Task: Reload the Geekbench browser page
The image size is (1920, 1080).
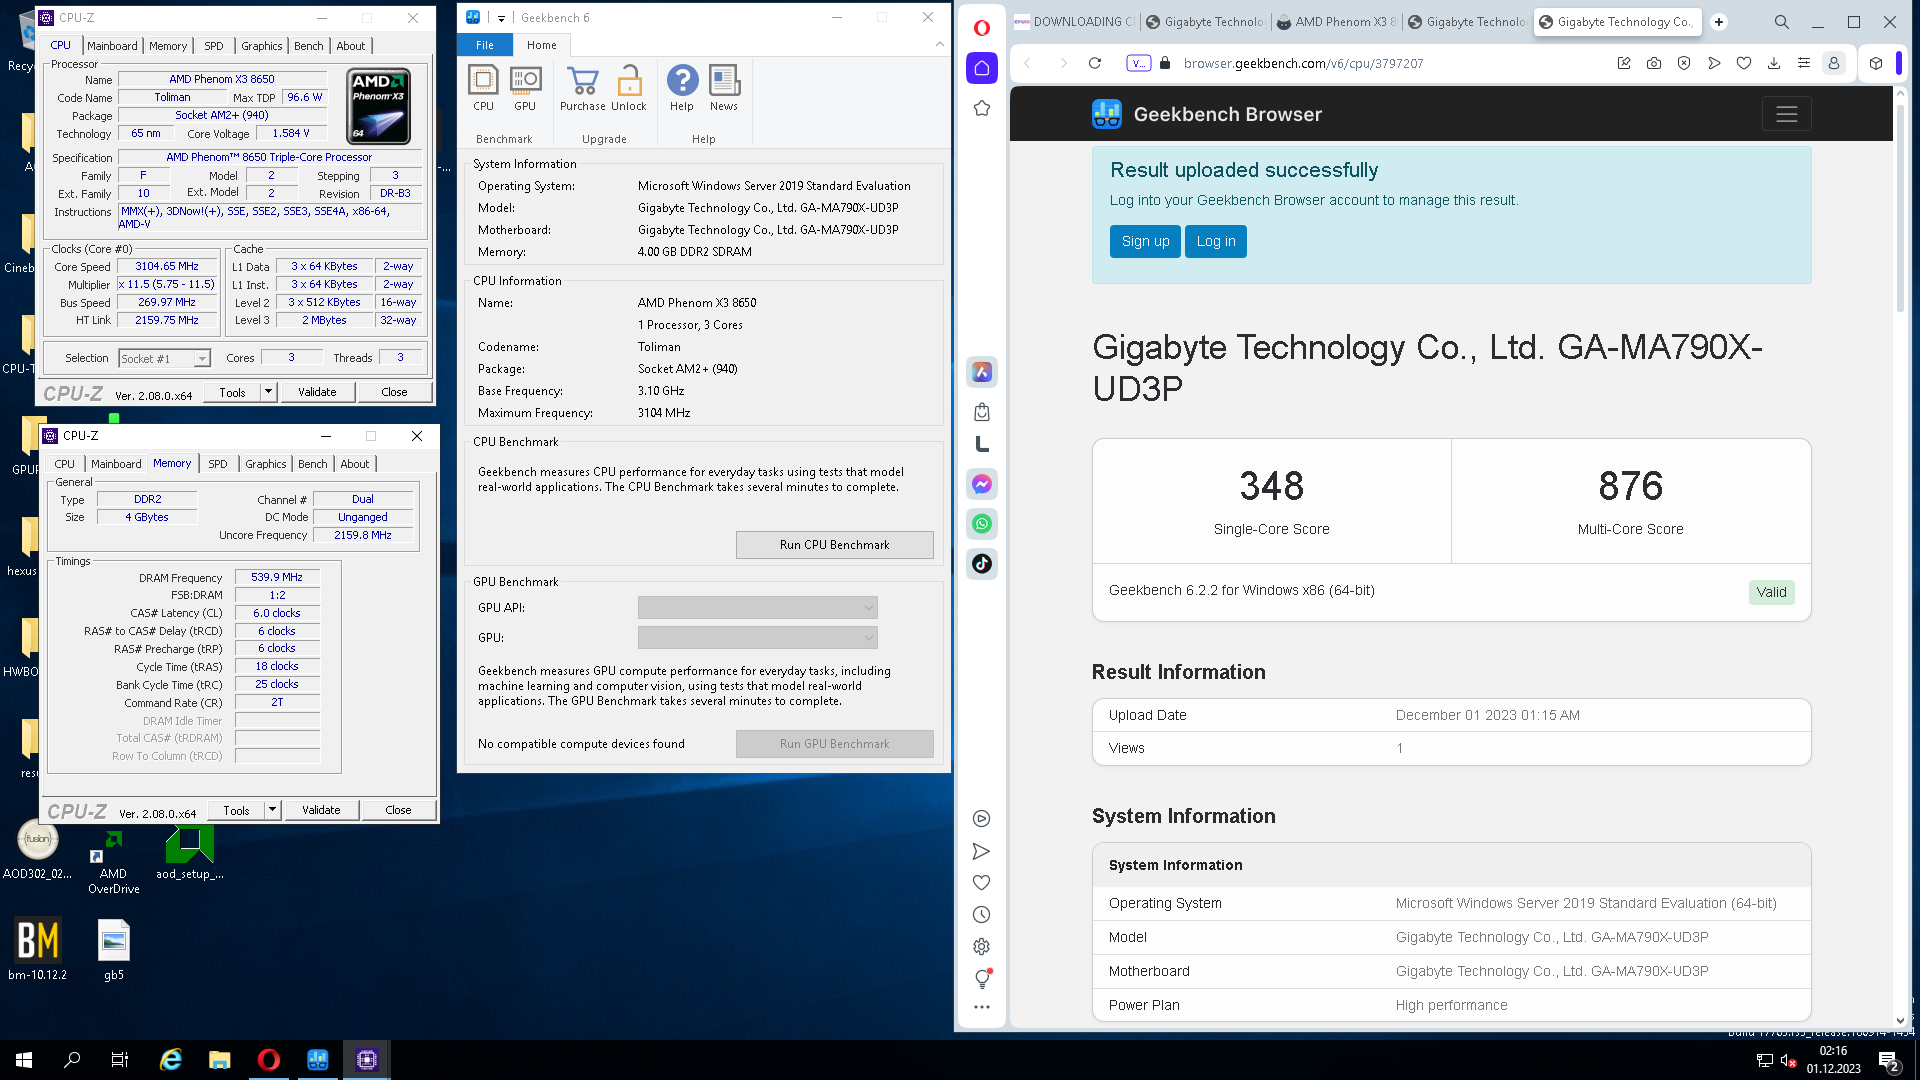Action: [1095, 63]
